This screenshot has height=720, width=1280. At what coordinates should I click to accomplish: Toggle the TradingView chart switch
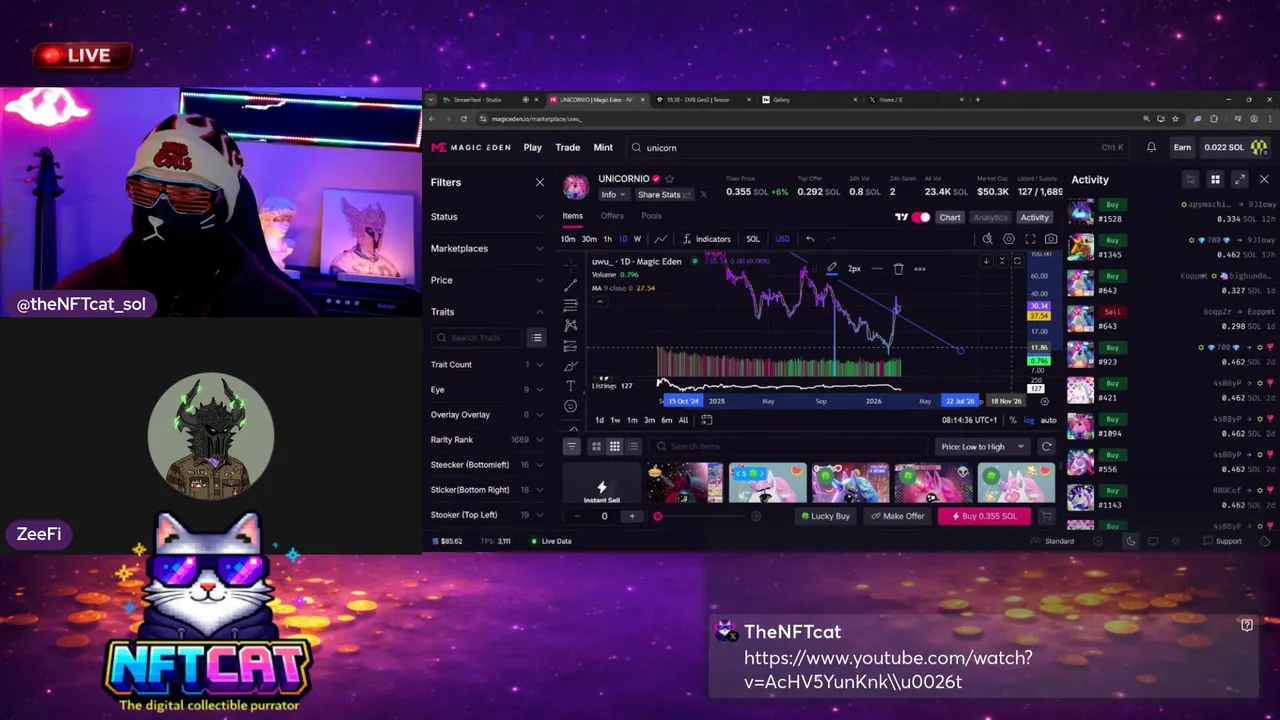click(x=921, y=217)
